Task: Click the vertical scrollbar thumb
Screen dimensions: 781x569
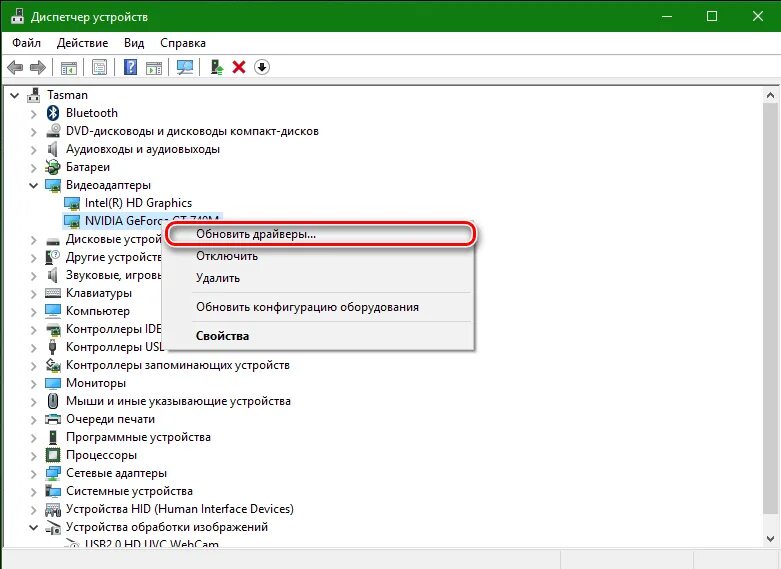Action: (x=770, y=308)
